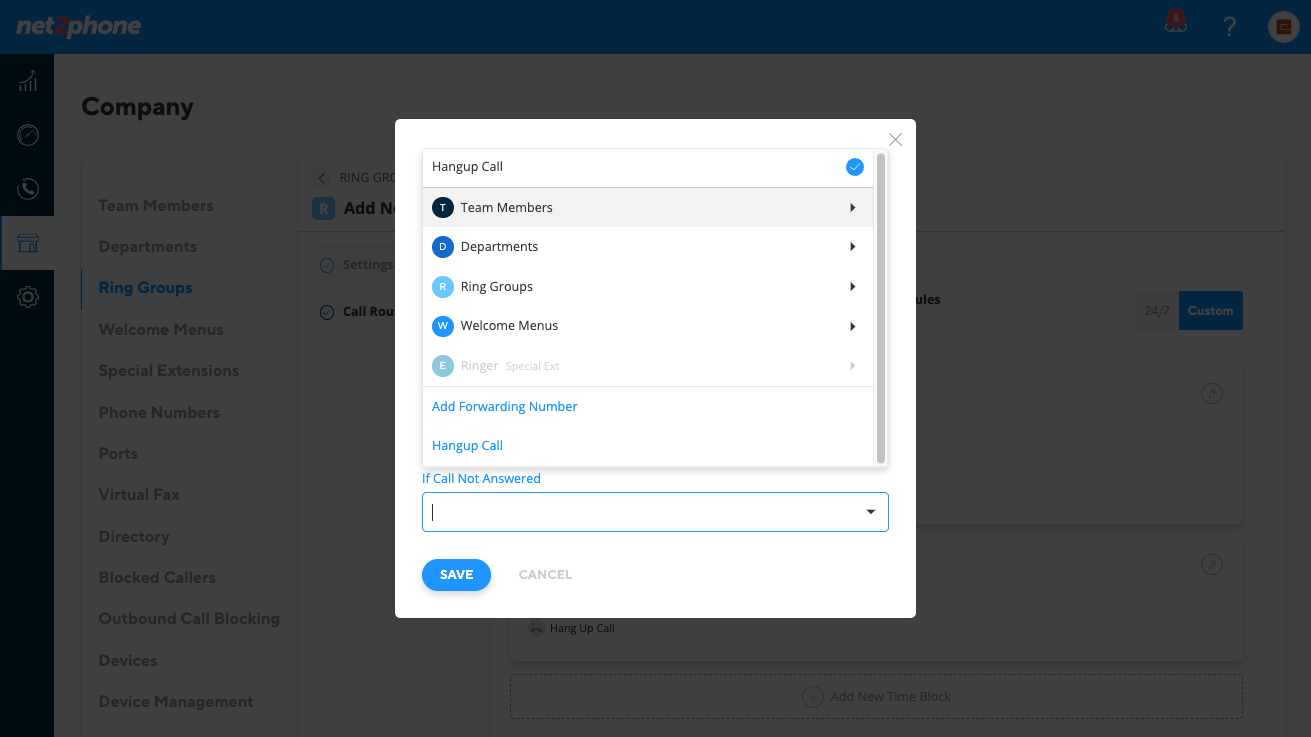The width and height of the screenshot is (1311, 737).
Task: Click the SAVE button
Action: 456,575
